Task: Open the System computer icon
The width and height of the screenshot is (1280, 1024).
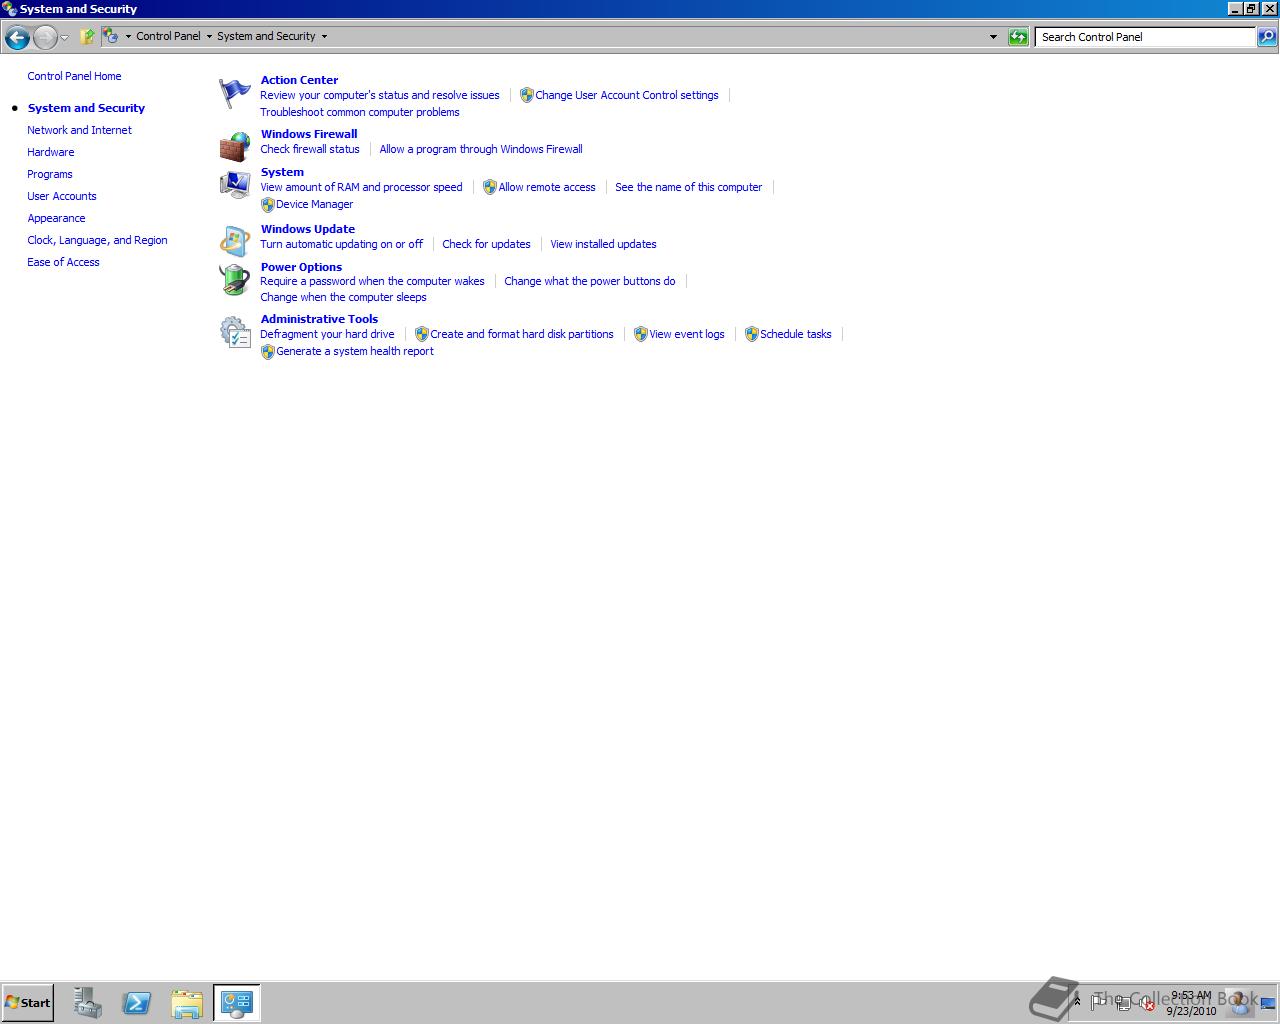Action: pos(235,185)
